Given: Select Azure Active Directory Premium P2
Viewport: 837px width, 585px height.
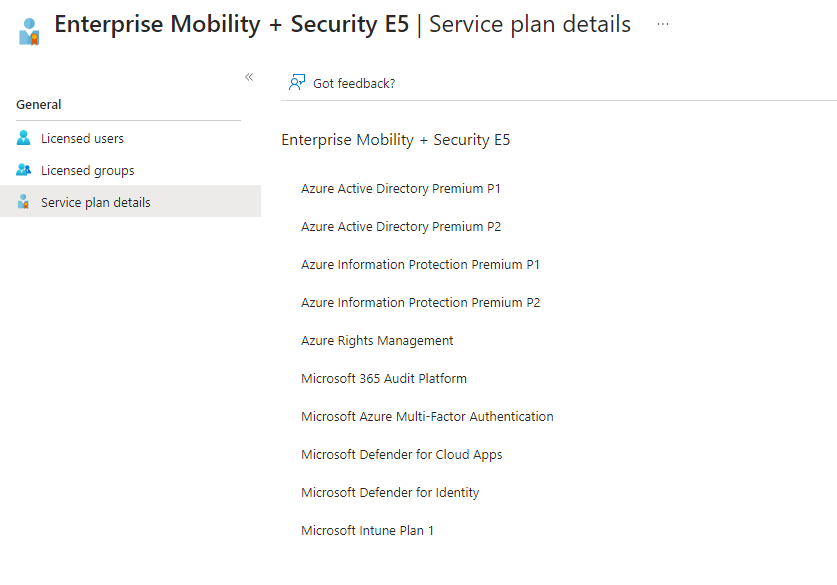Looking at the screenshot, I should tap(401, 227).
